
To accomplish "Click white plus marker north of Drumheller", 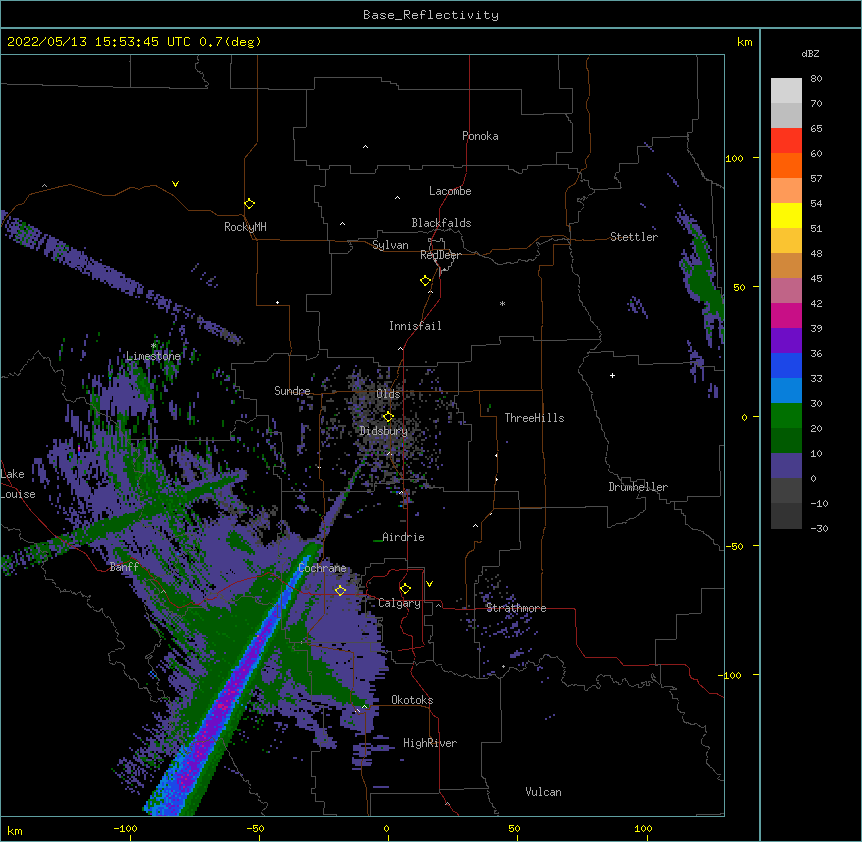I will click(x=612, y=375).
